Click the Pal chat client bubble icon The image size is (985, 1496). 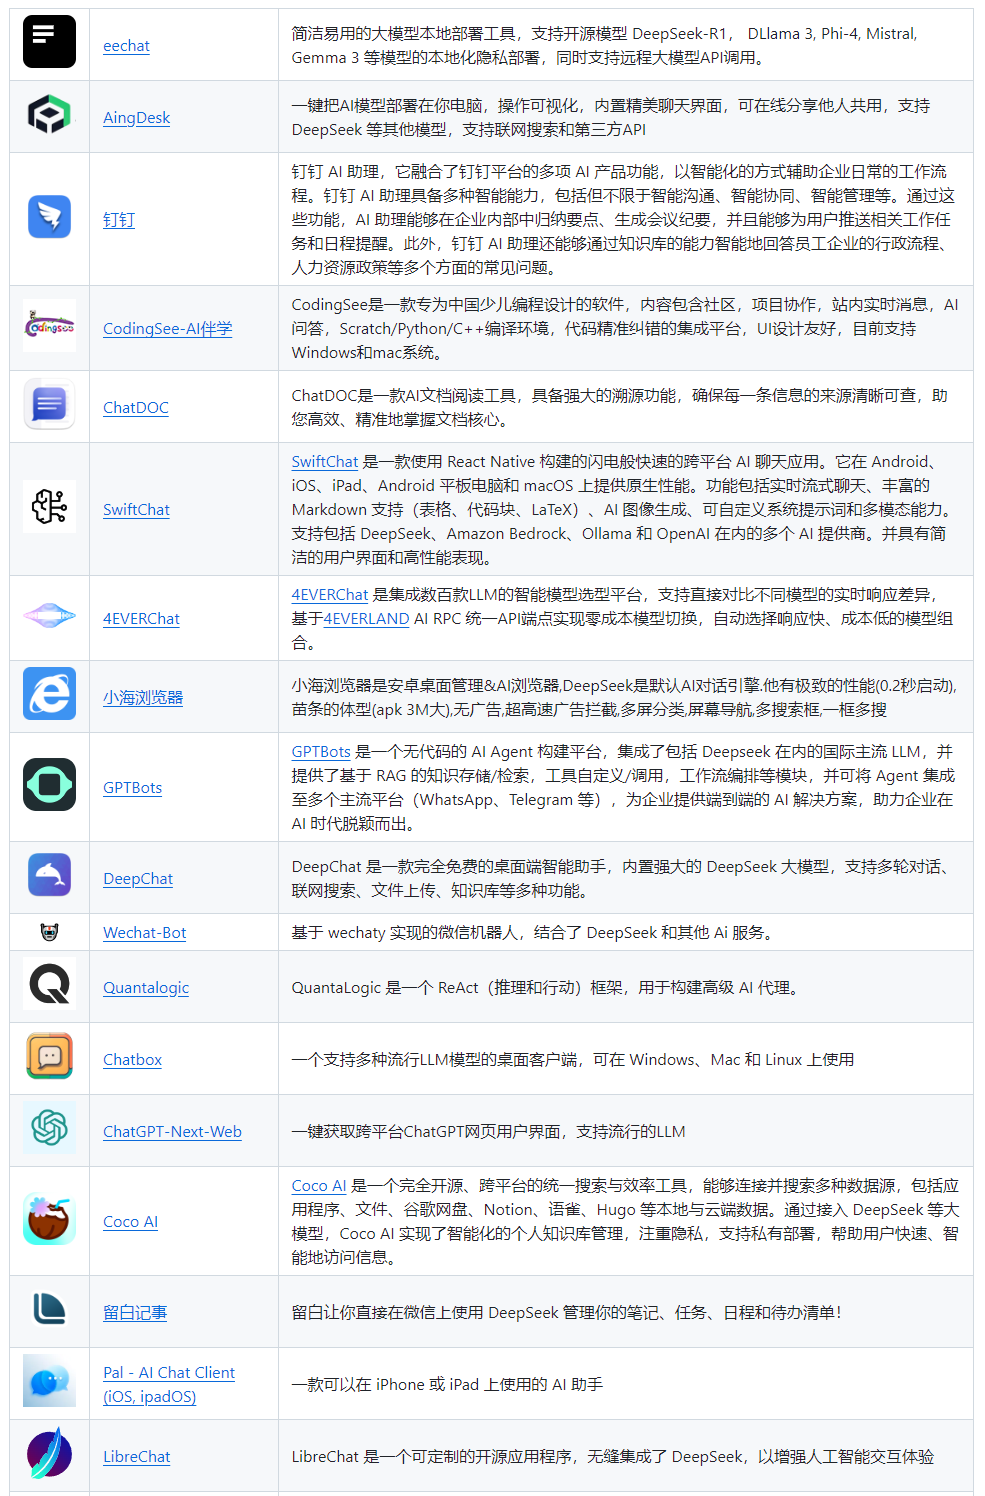[49, 1381]
